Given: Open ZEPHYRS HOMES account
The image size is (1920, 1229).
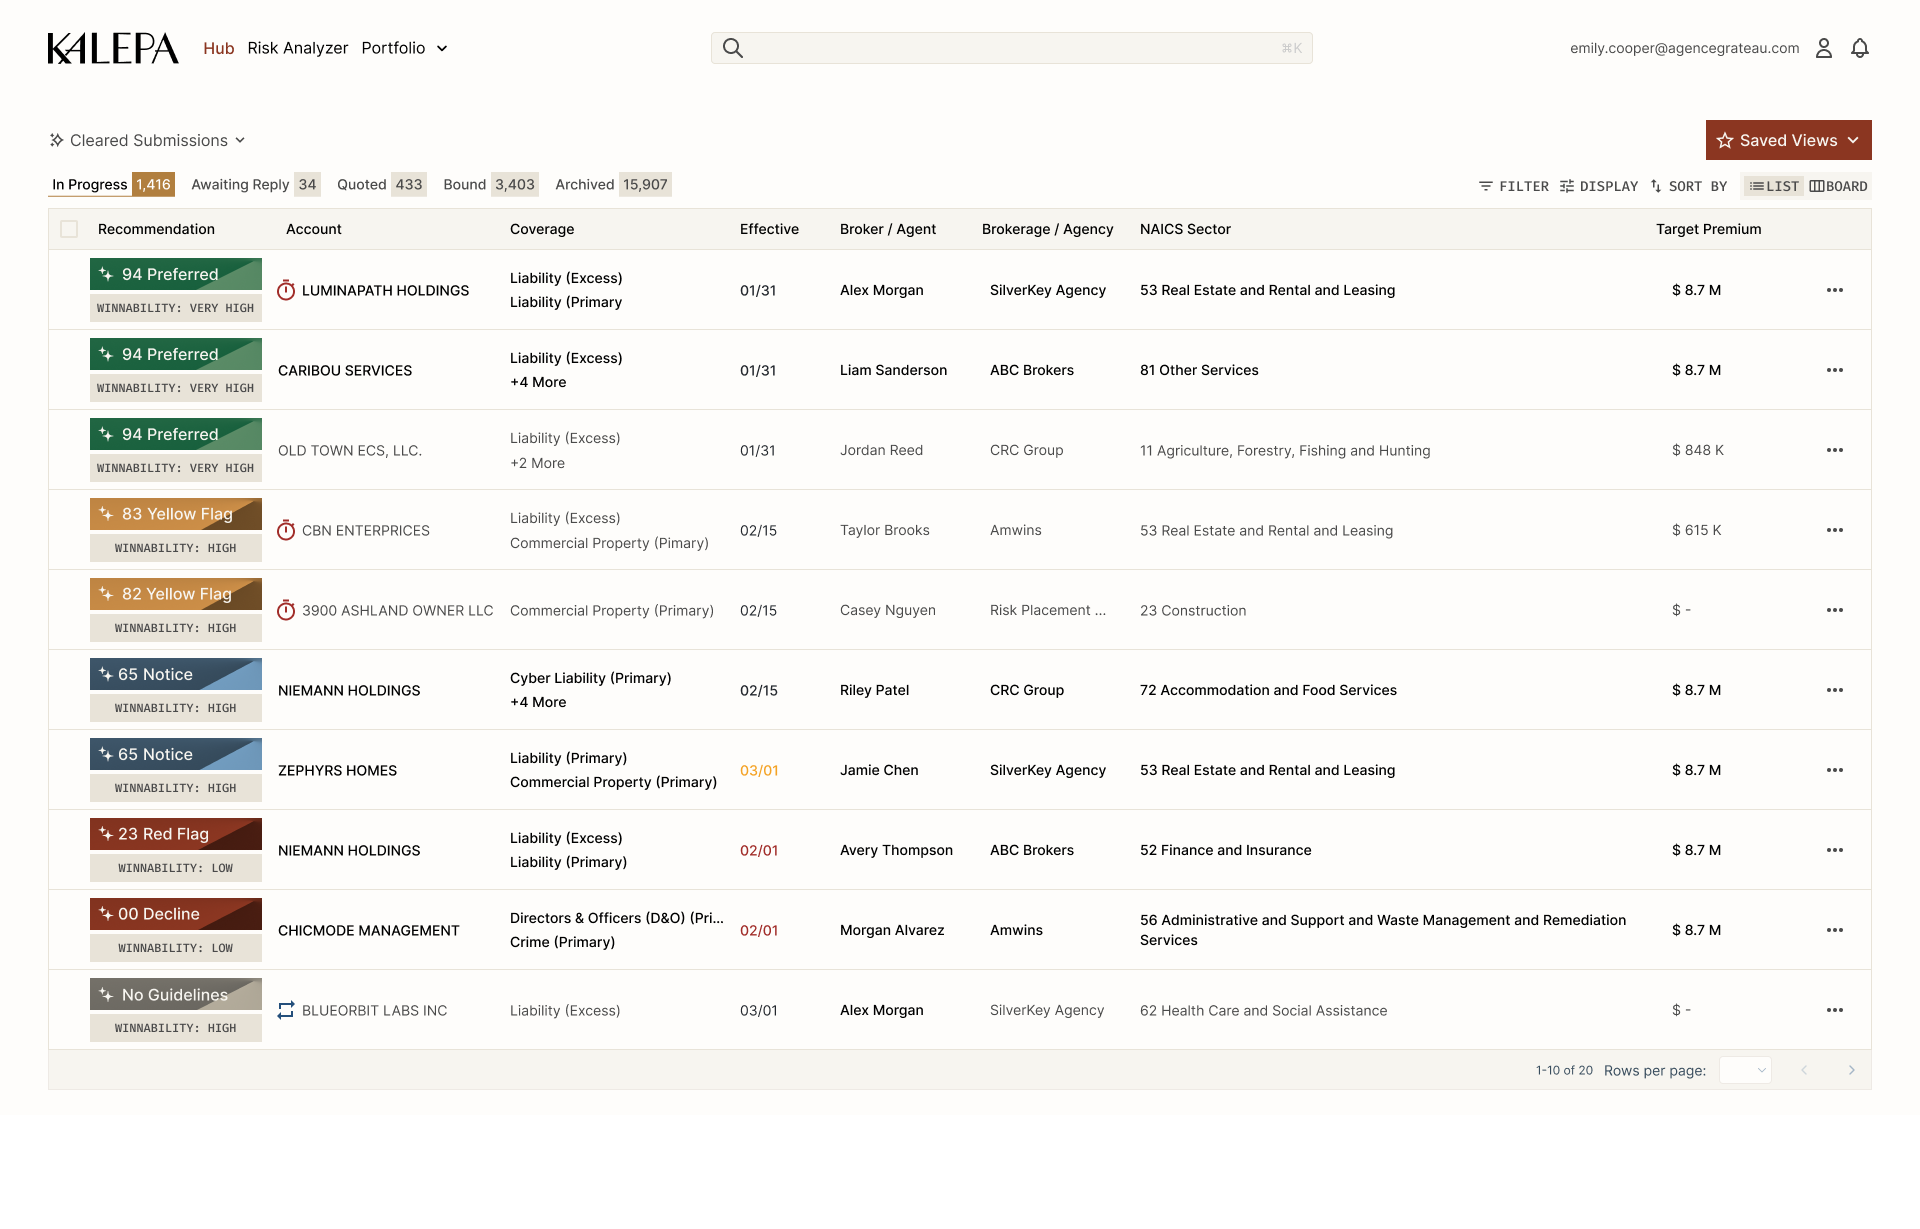Looking at the screenshot, I should [x=337, y=770].
